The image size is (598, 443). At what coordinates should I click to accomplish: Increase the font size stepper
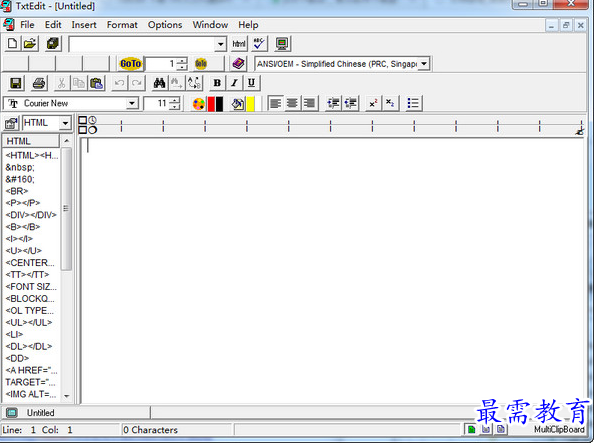click(174, 100)
